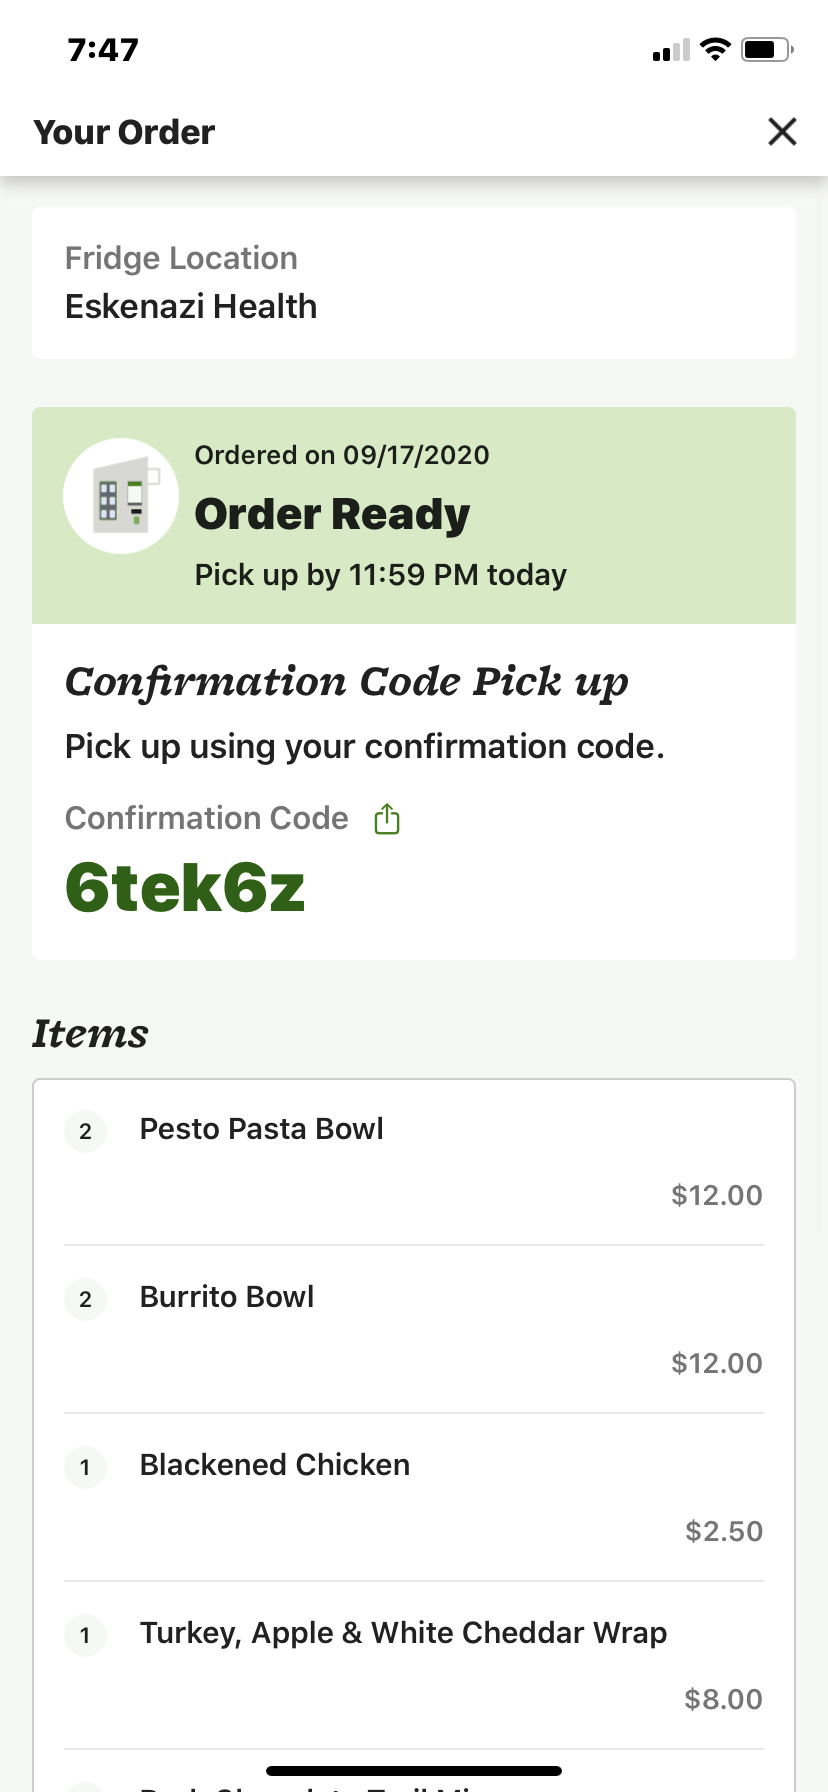This screenshot has height=1792, width=828.
Task: Tap the quantity badge for Burrito Bowl
Action: click(x=85, y=1299)
